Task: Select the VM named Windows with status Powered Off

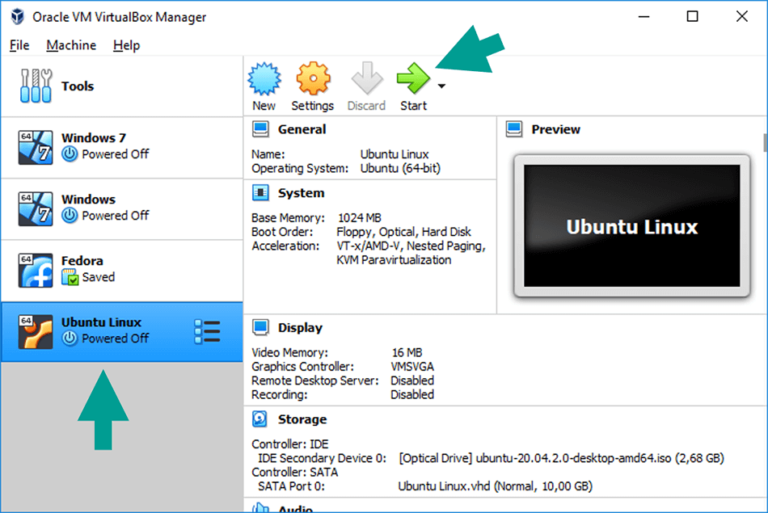Action: pyautogui.click(x=122, y=209)
